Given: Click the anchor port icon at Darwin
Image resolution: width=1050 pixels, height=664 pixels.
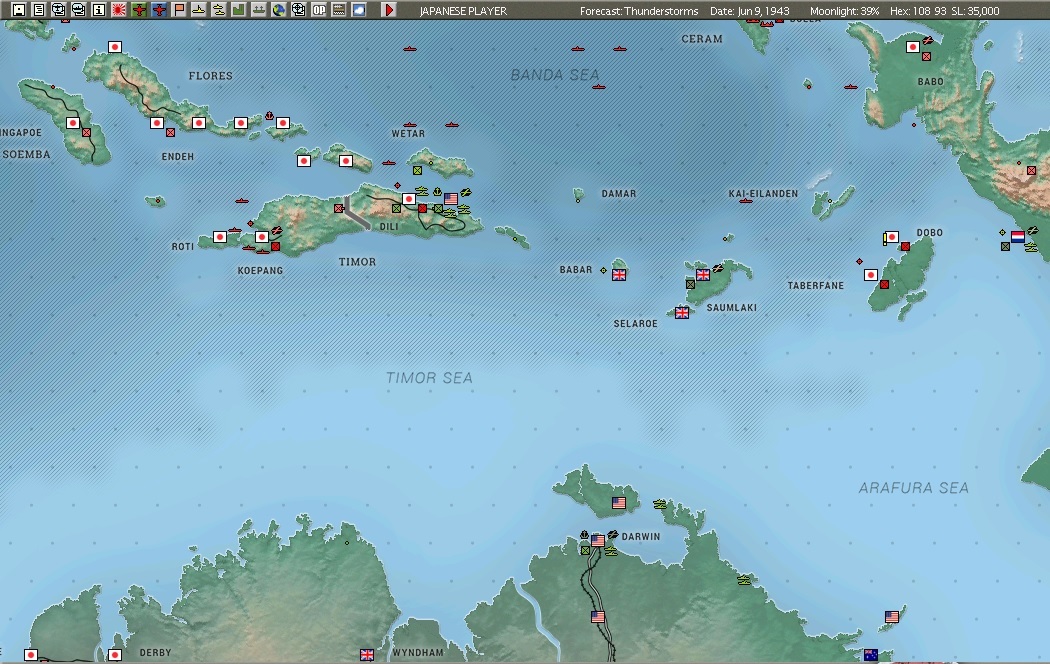Looking at the screenshot, I should click(585, 535).
